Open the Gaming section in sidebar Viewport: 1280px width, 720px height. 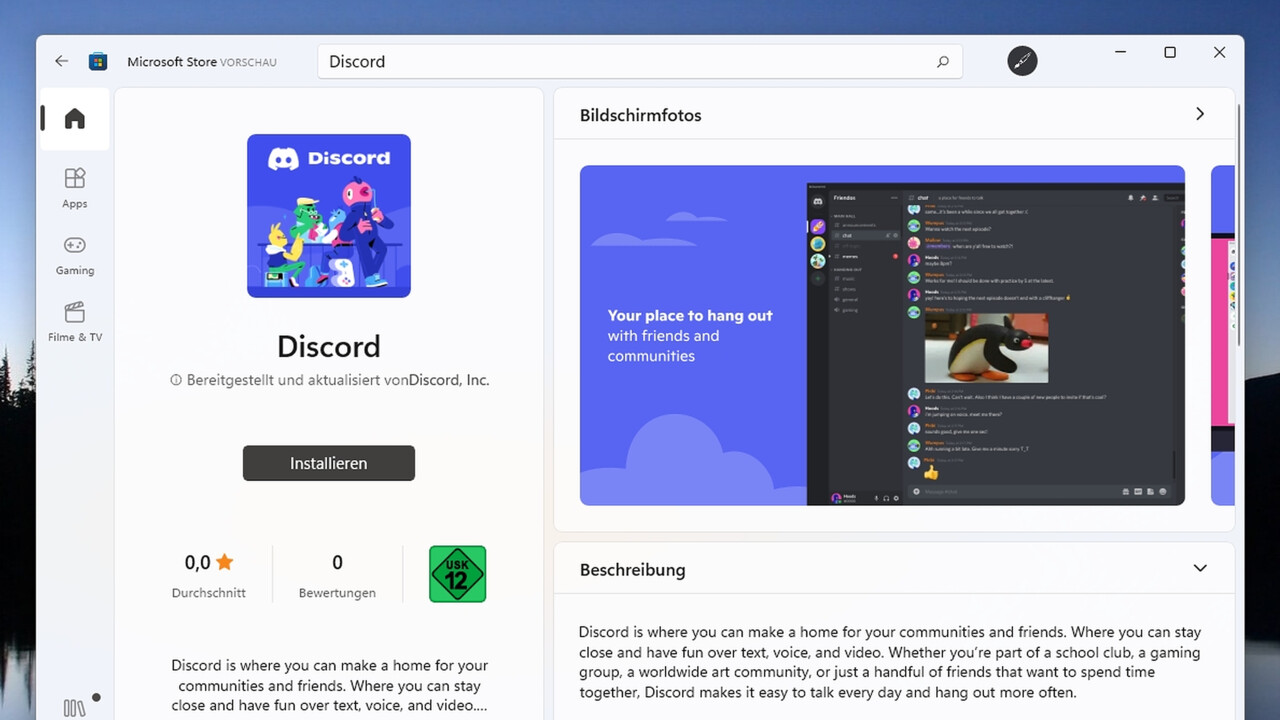[x=75, y=255]
